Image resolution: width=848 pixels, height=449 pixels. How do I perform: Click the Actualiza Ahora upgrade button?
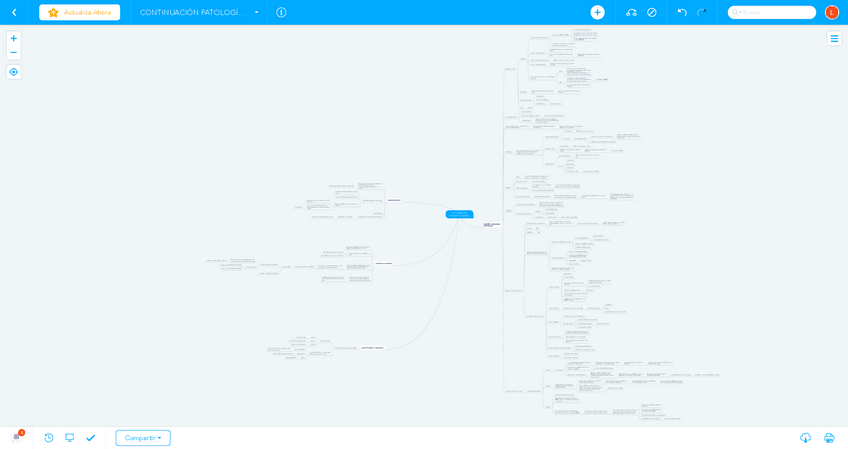coord(79,12)
